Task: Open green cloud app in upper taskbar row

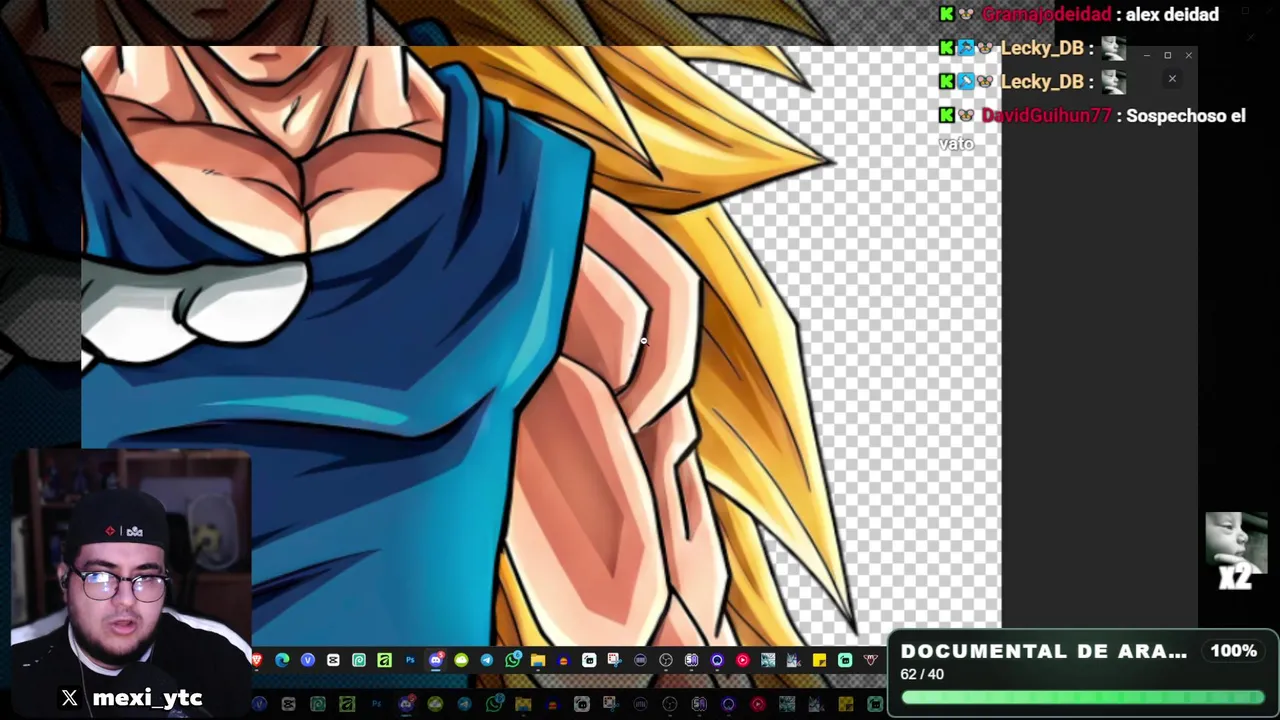Action: coord(461,660)
